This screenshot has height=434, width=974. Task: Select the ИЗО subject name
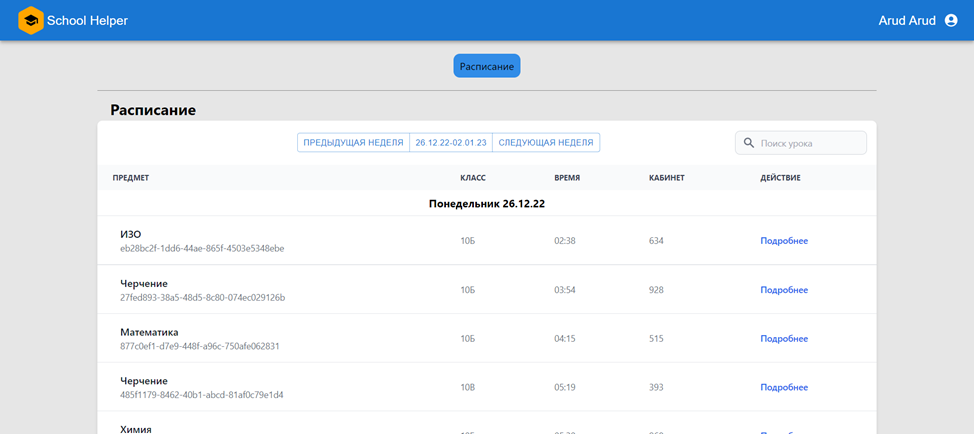[x=130, y=234]
